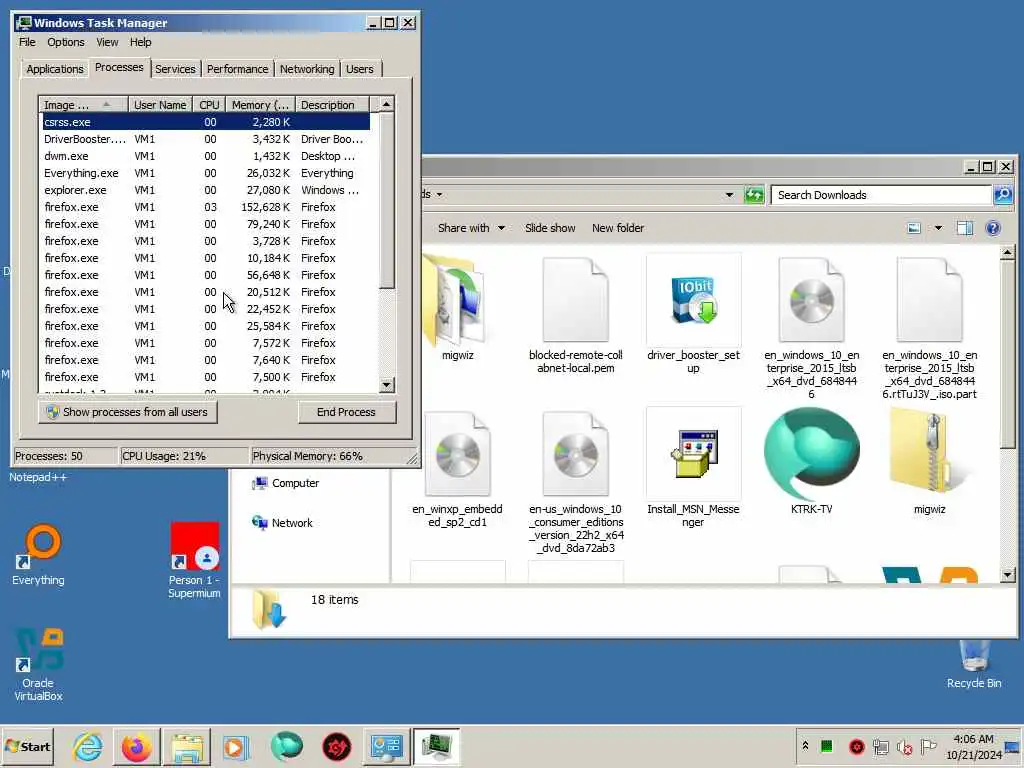Screen dimensions: 1024x768
Task: Select the explorer.exe process row
Action: point(206,190)
